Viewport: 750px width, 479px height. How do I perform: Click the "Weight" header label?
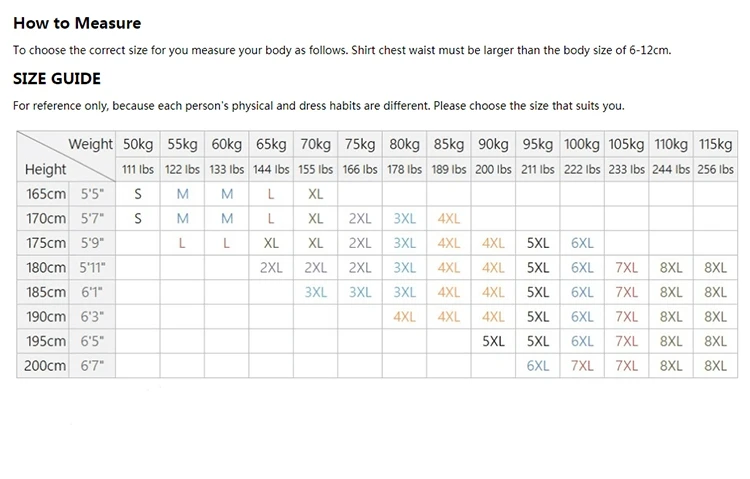[90, 144]
